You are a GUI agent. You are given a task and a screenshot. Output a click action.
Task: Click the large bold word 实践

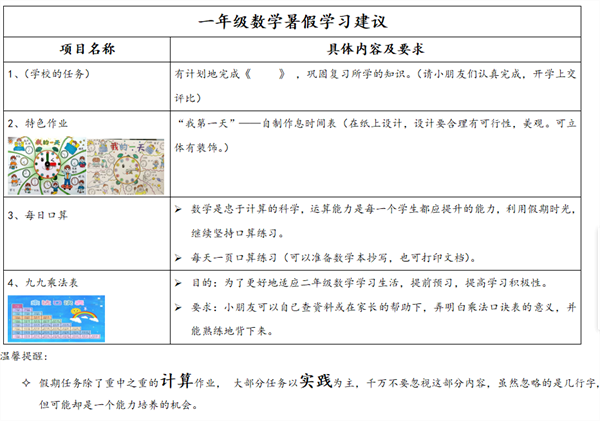pyautogui.click(x=316, y=380)
